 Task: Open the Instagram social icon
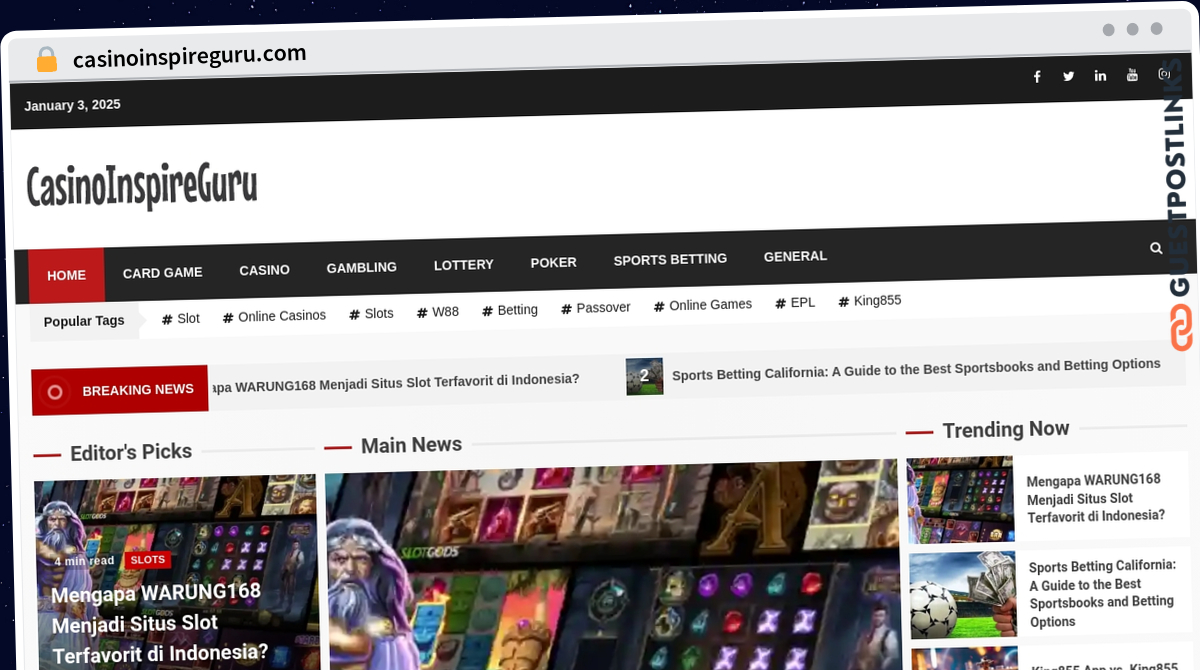(1164, 74)
